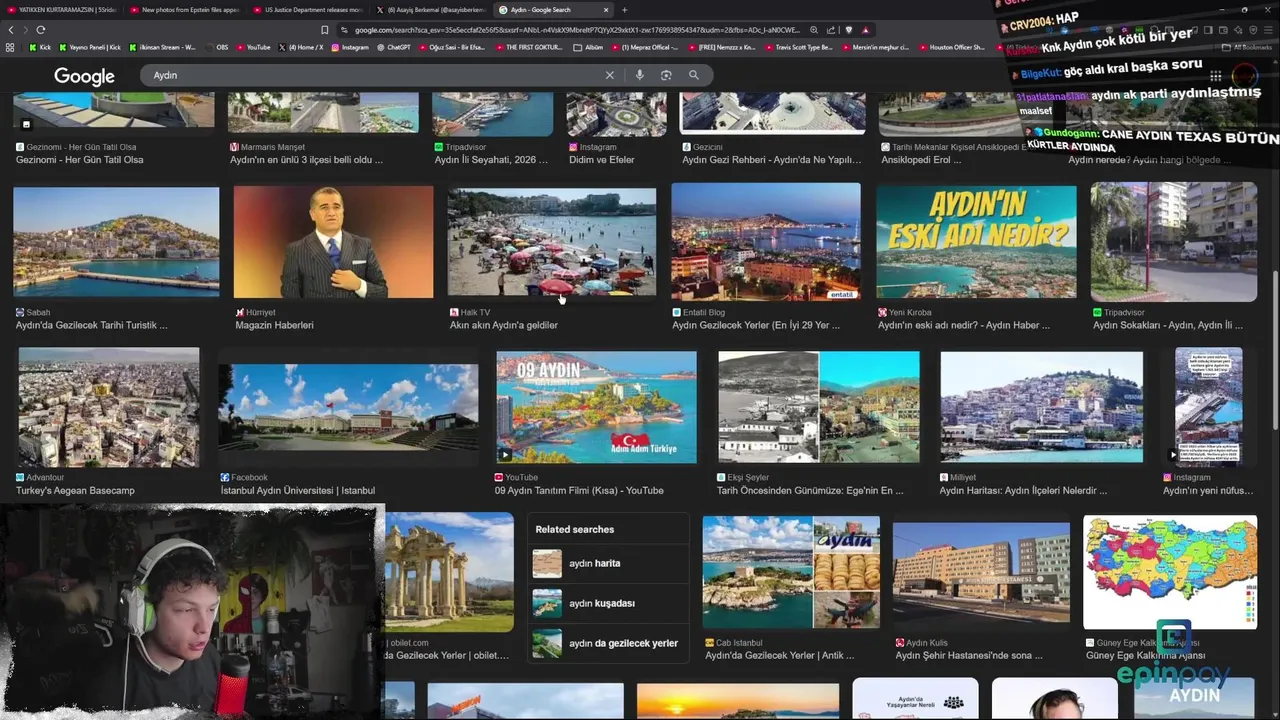This screenshot has height=720, width=1280.
Task: Open the ancient temple columns thumbnail
Action: 449,572
